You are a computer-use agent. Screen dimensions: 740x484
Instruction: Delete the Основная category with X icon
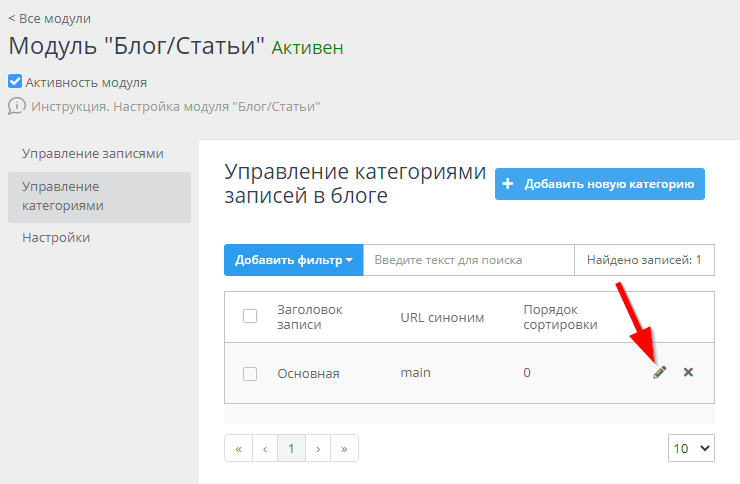[x=688, y=372]
